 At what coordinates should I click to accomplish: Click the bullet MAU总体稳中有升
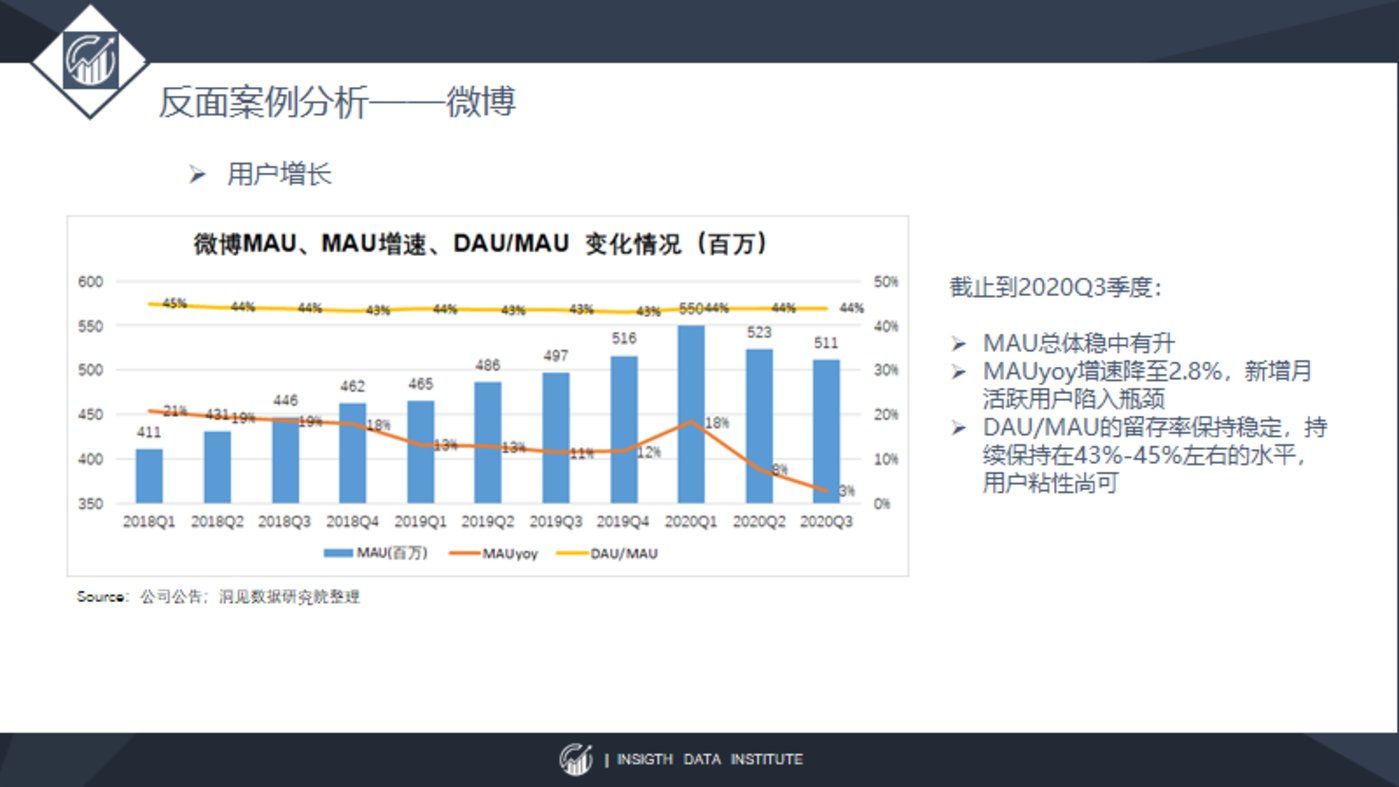coord(1079,344)
